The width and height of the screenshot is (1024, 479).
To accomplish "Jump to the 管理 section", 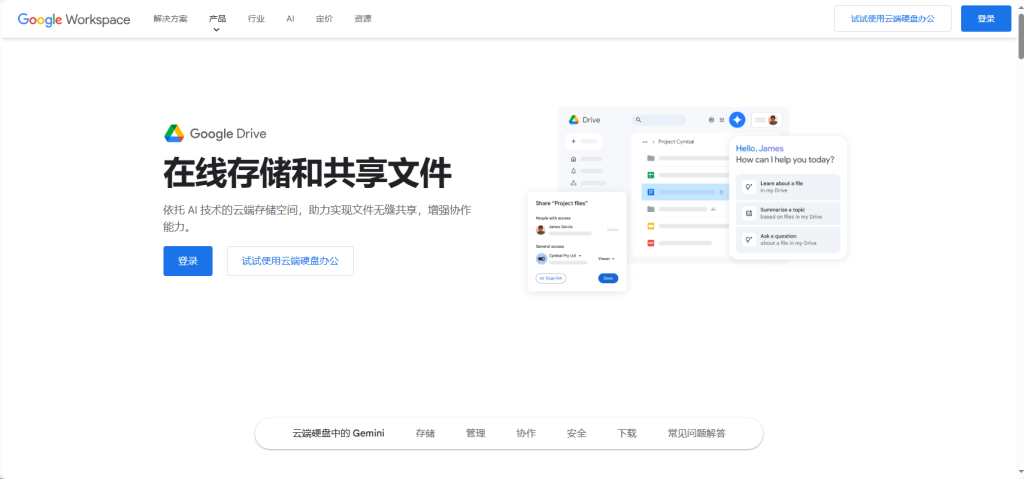I will click(475, 433).
